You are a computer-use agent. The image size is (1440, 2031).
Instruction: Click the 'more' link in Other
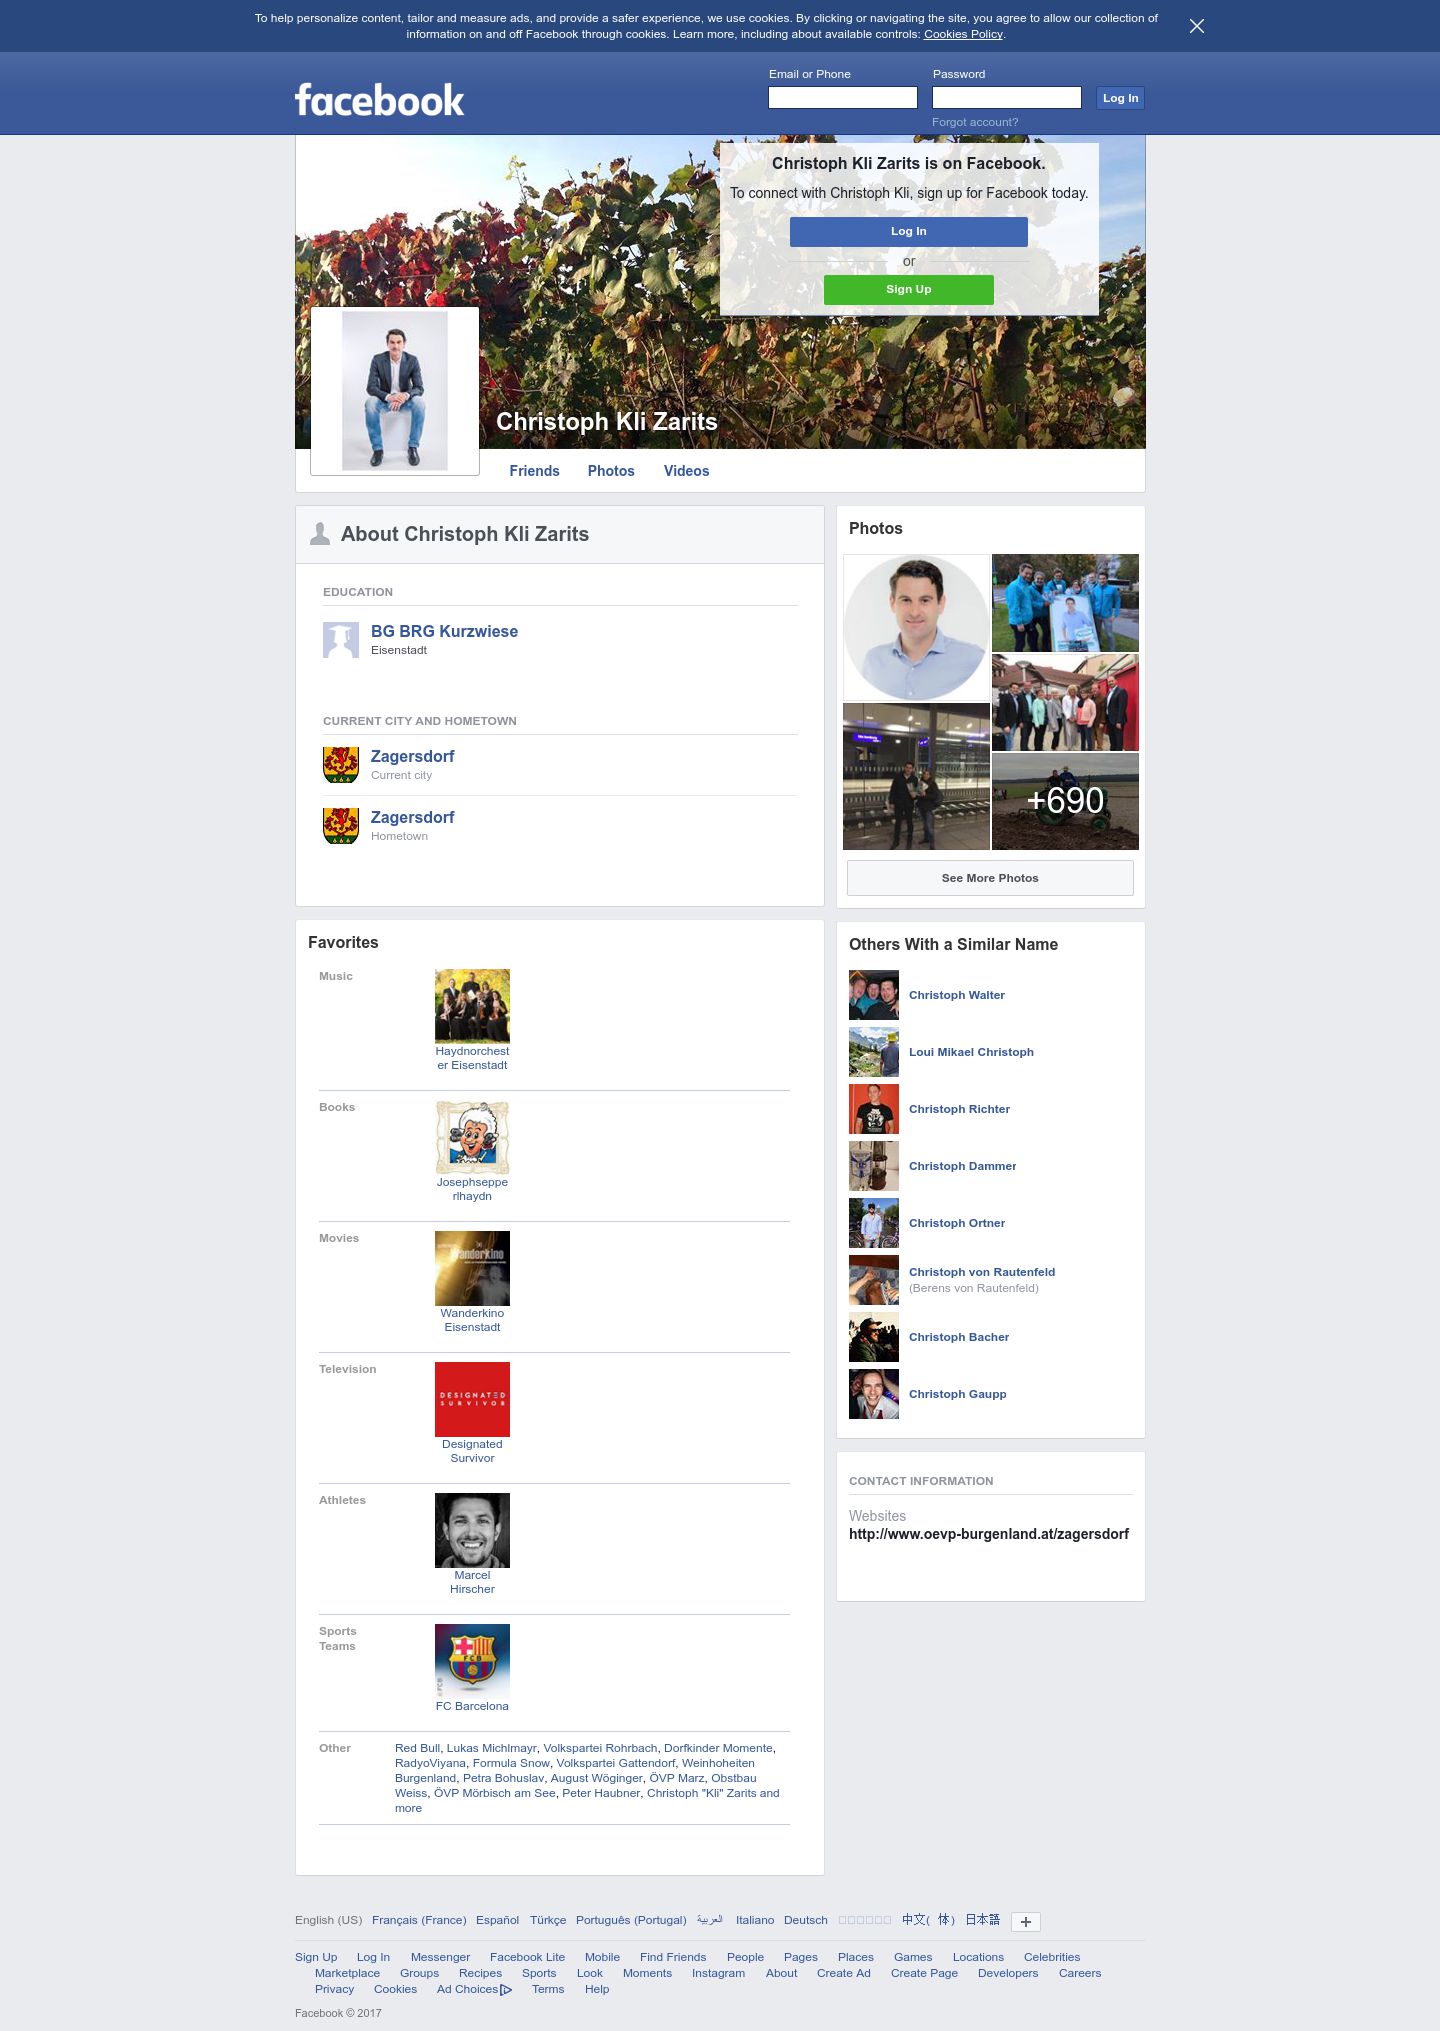tap(408, 1808)
